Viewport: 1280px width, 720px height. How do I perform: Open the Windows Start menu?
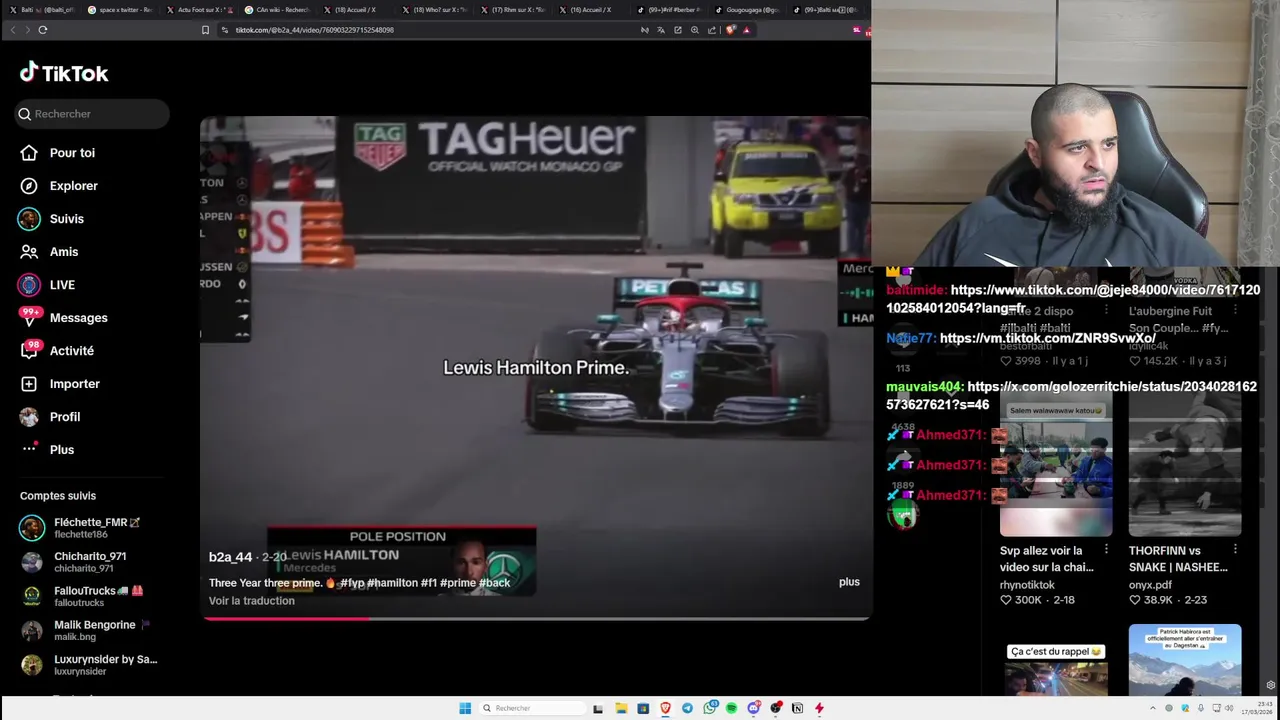tap(465, 708)
